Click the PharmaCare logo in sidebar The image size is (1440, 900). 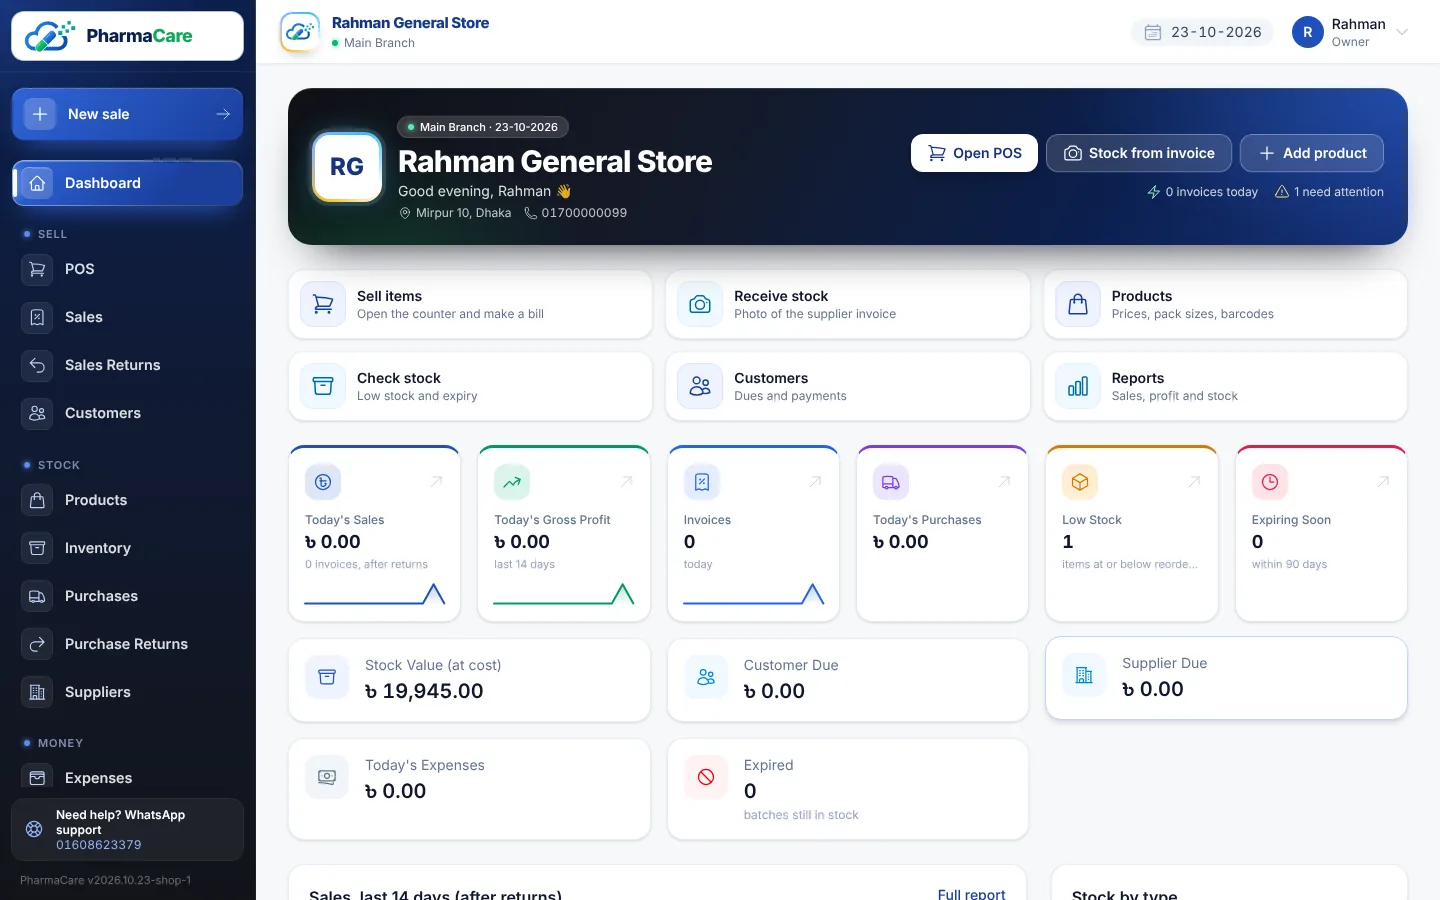click(127, 36)
